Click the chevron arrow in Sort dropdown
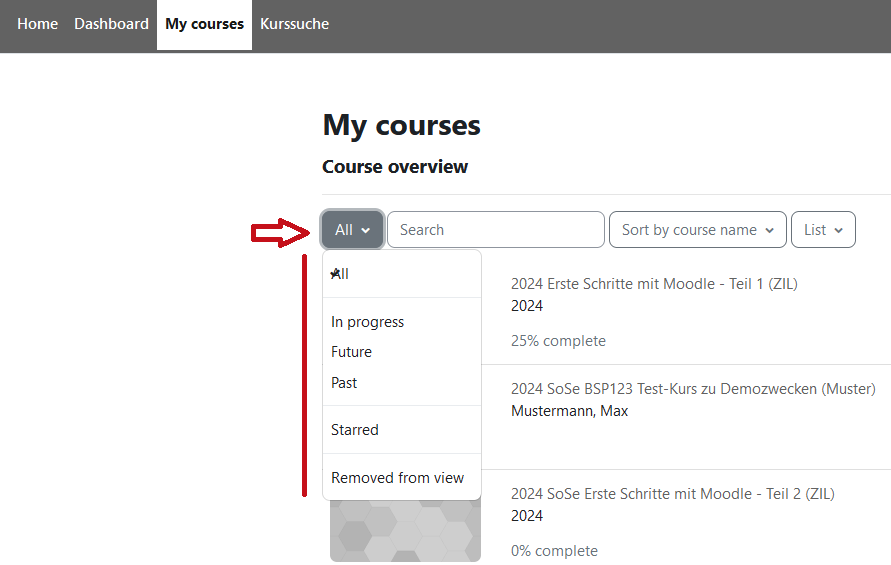This screenshot has width=891, height=565. [769, 231]
